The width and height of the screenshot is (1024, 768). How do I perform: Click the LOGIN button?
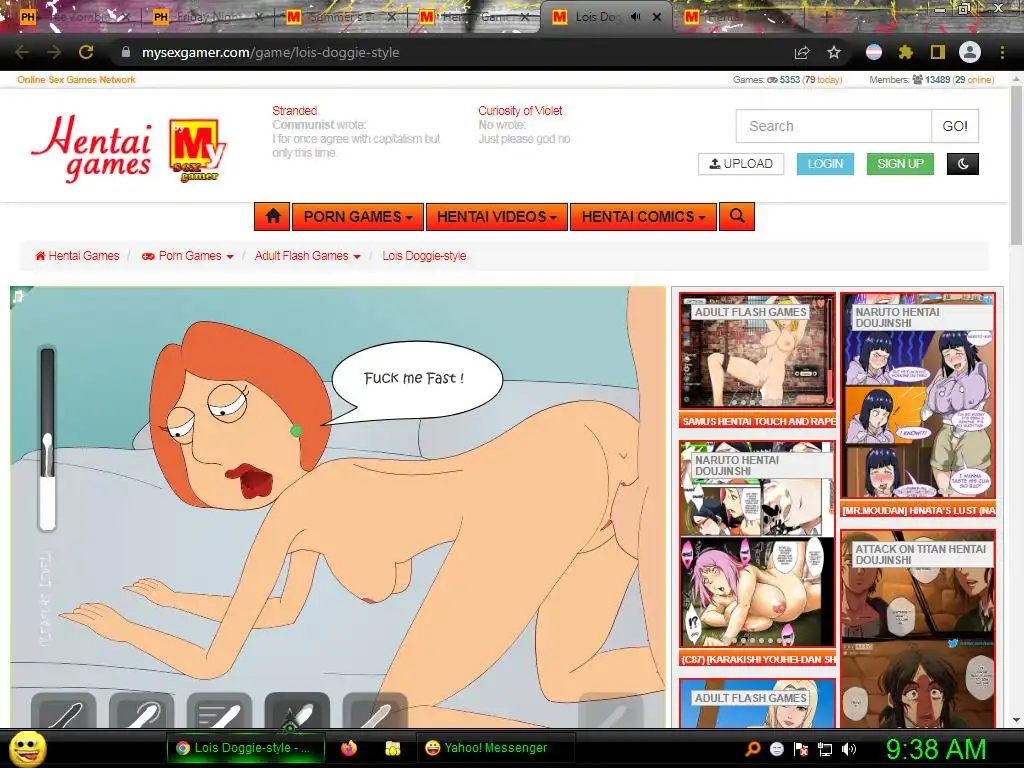point(825,164)
